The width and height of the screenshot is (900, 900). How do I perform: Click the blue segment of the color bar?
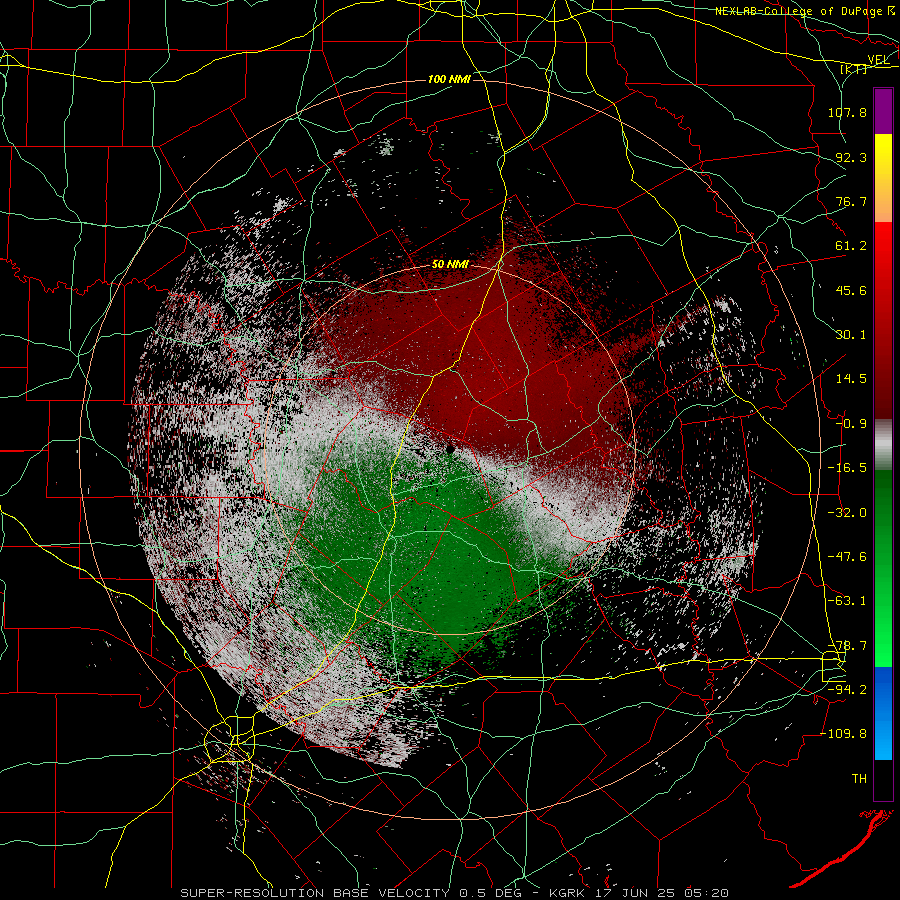pos(883,713)
